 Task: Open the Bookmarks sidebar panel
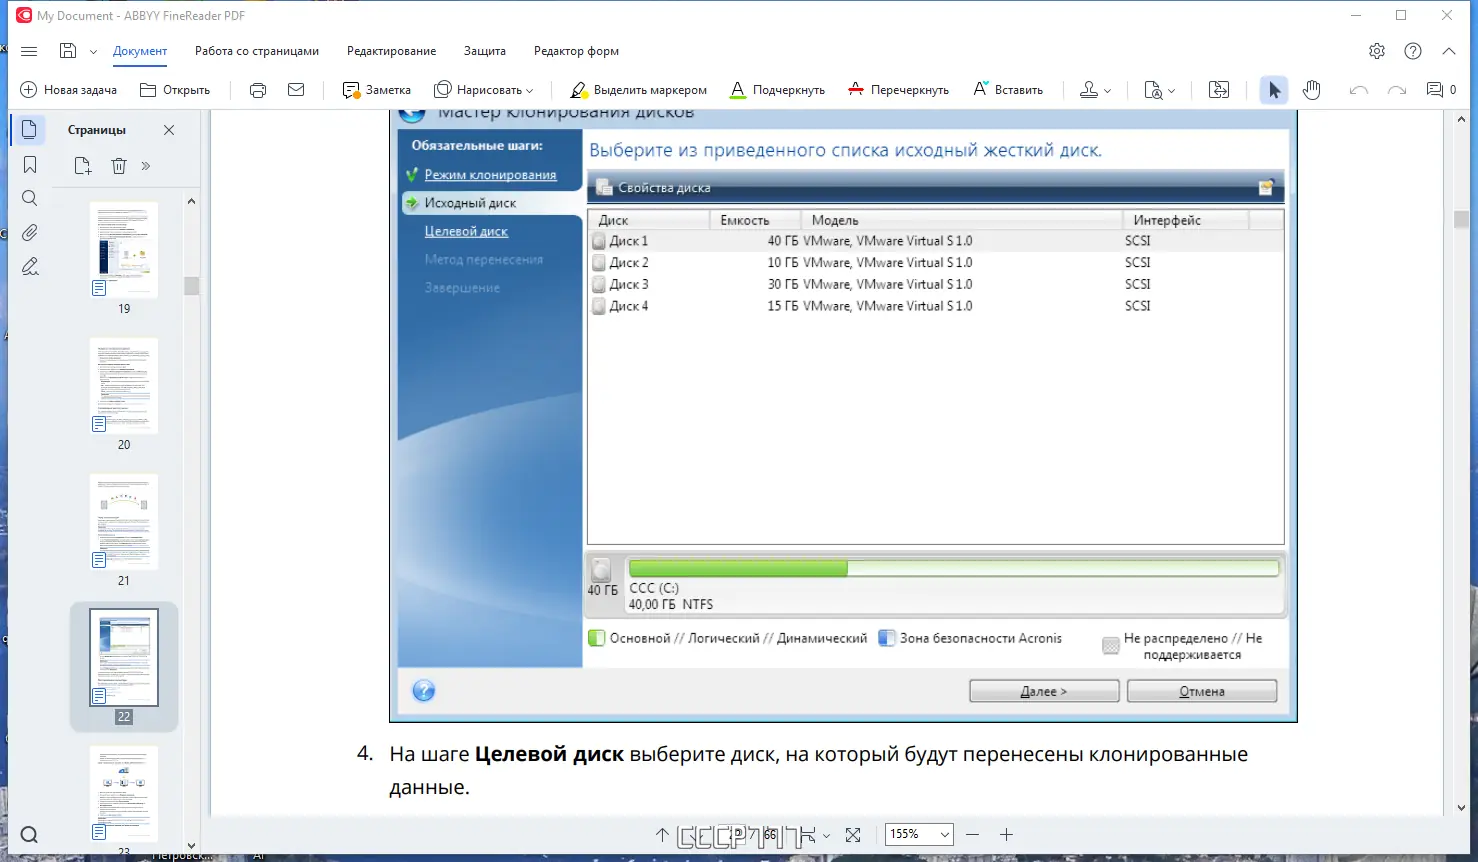(x=29, y=164)
